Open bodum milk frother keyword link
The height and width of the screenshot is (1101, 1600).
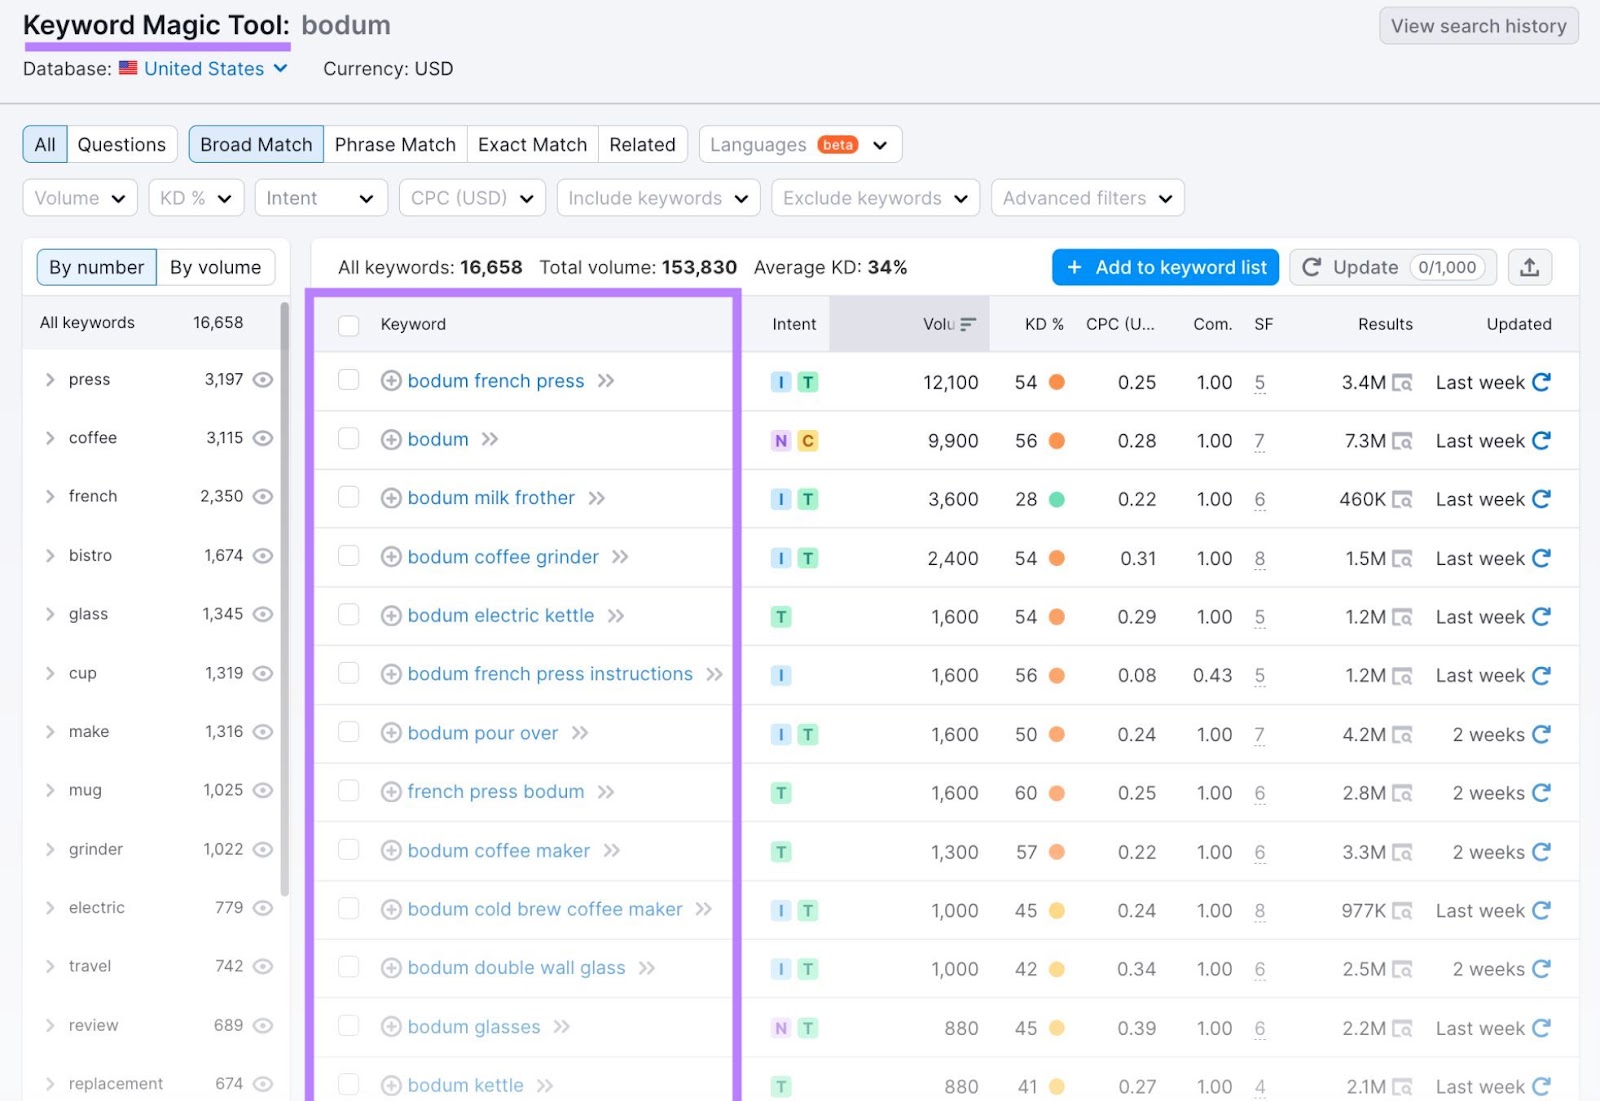(x=491, y=498)
